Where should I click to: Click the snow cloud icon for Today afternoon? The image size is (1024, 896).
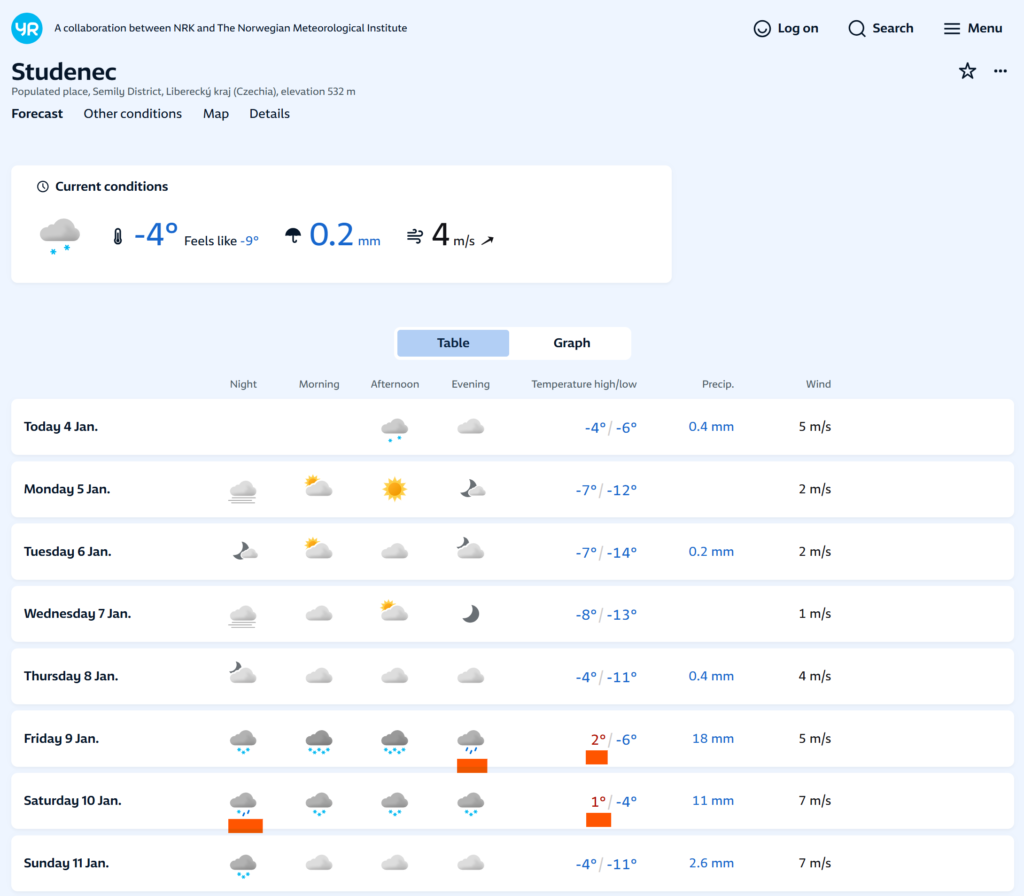coord(395,429)
